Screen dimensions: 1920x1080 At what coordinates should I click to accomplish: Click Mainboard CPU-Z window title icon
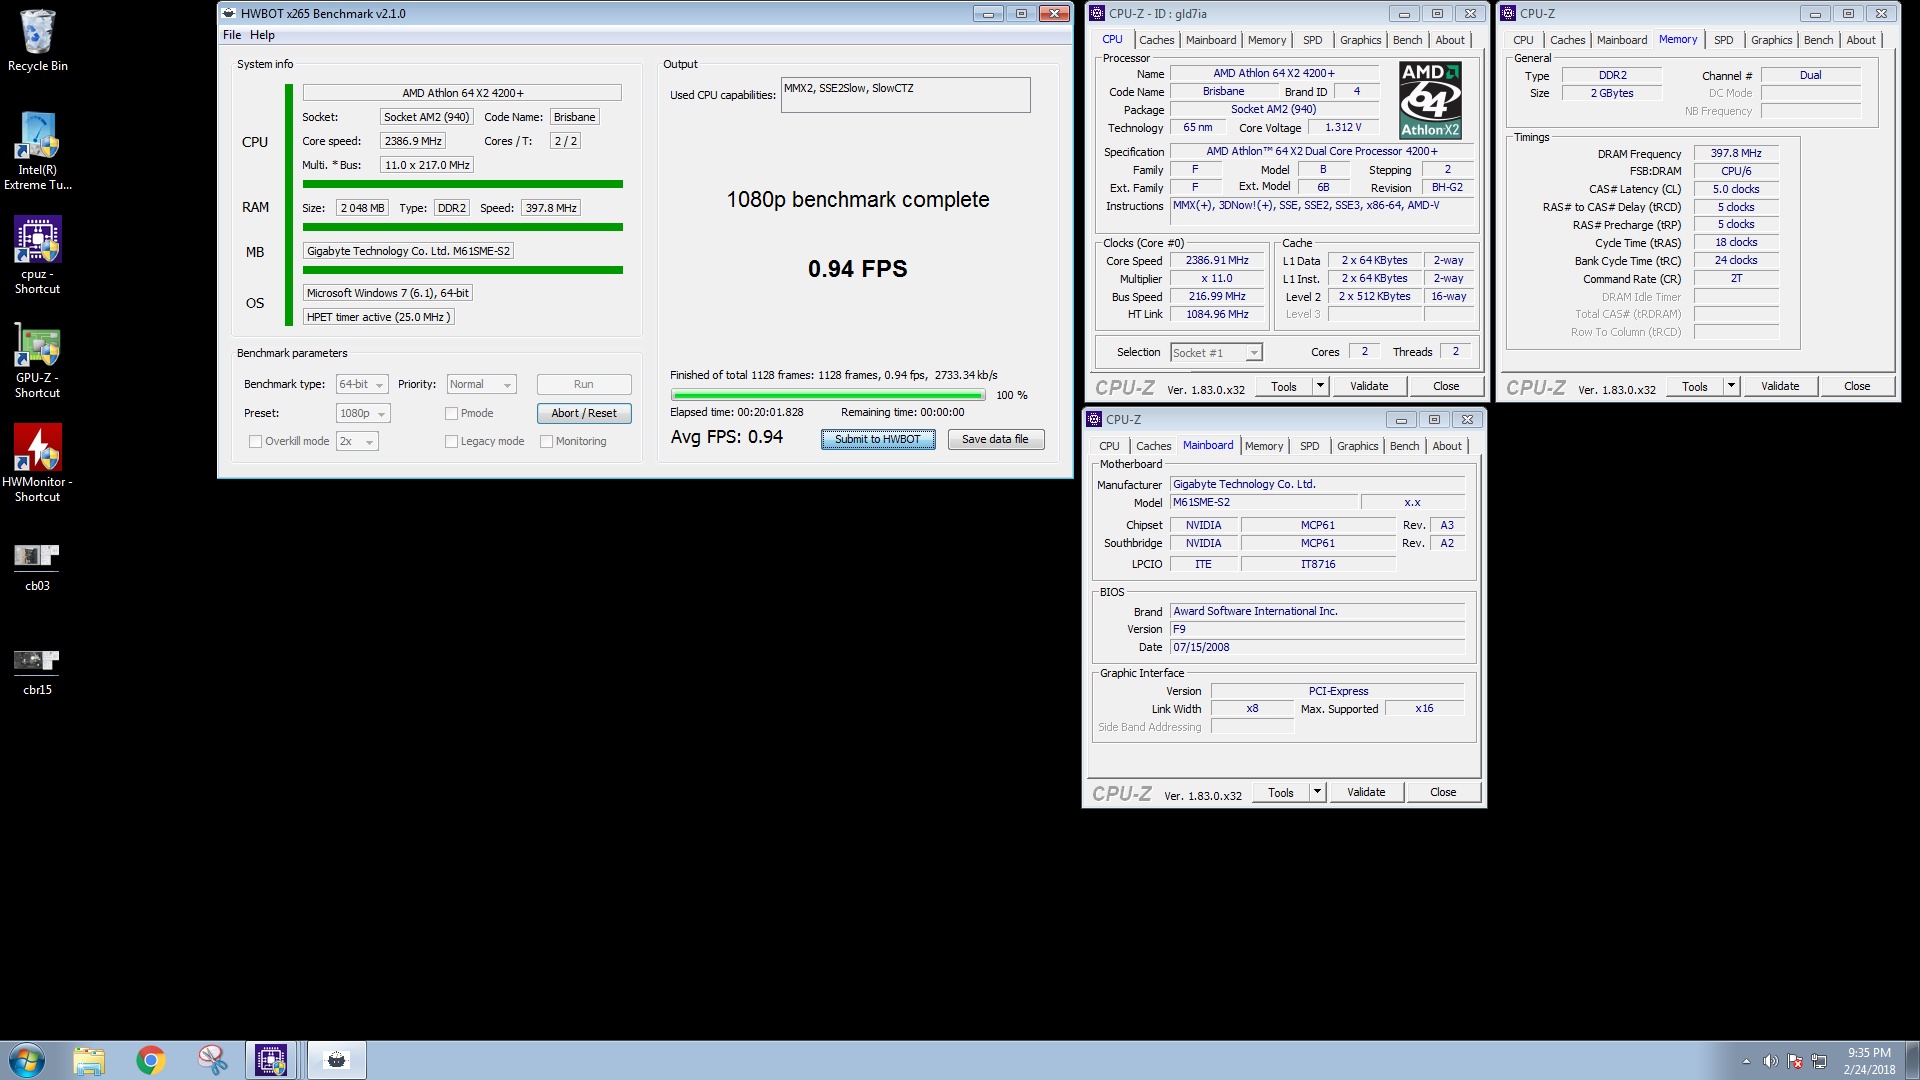tap(1094, 419)
